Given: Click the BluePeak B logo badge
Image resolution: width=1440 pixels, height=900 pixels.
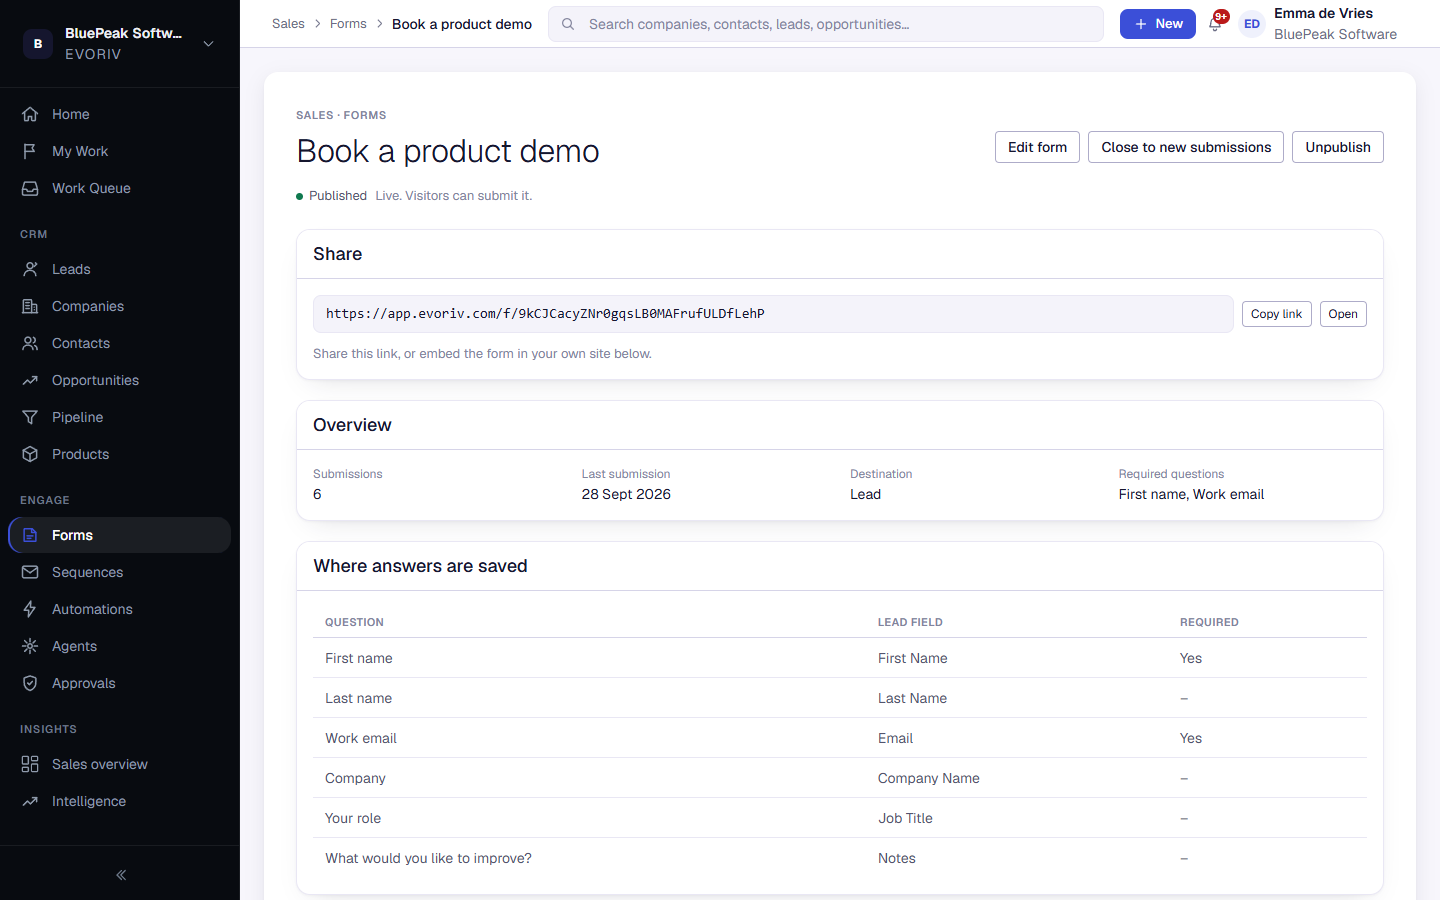Looking at the screenshot, I should click(x=38, y=44).
